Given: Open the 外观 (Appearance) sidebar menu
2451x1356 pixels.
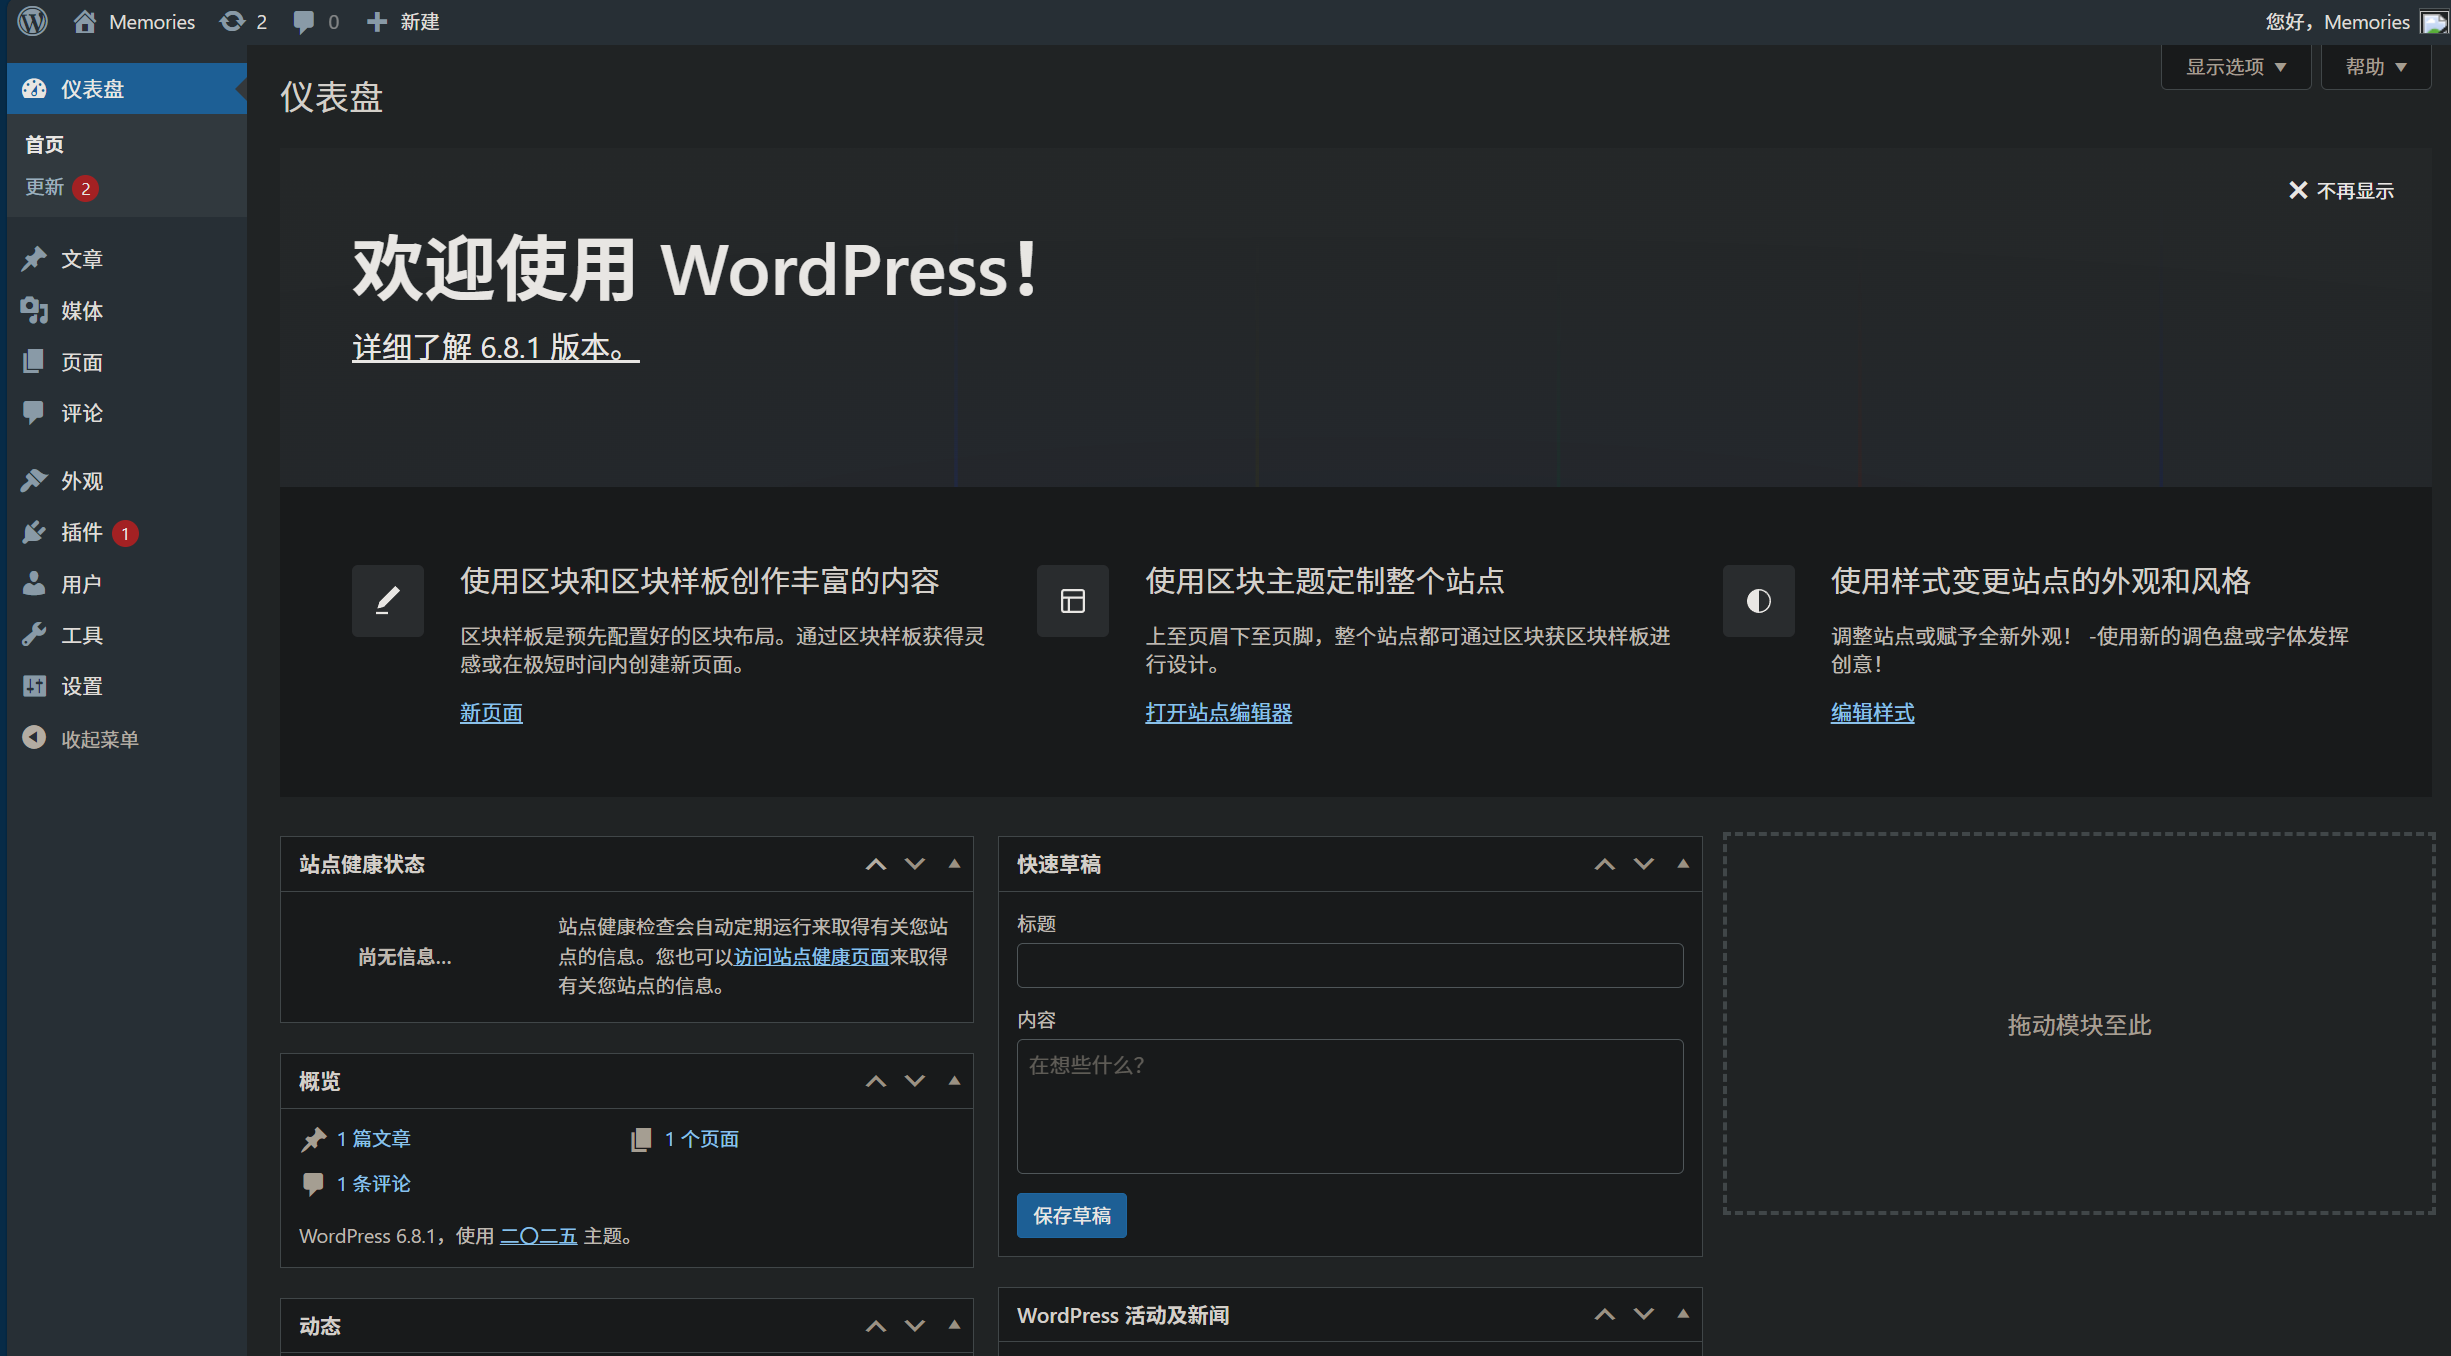Looking at the screenshot, I should pos(81,481).
